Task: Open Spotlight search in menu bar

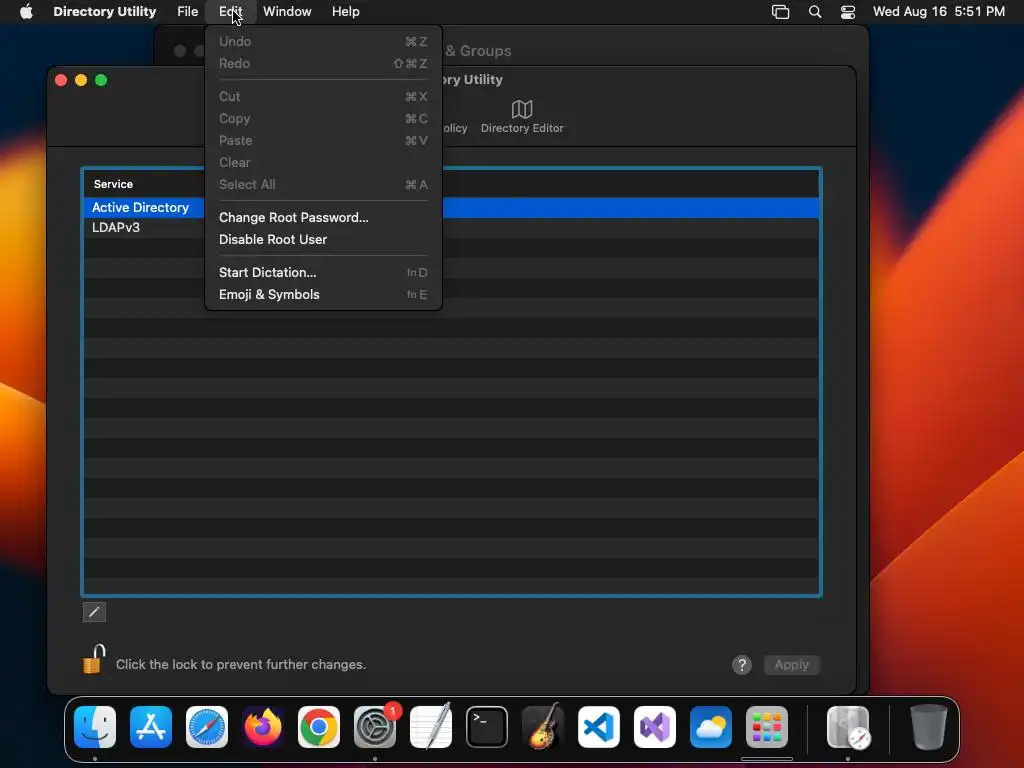Action: coord(814,12)
